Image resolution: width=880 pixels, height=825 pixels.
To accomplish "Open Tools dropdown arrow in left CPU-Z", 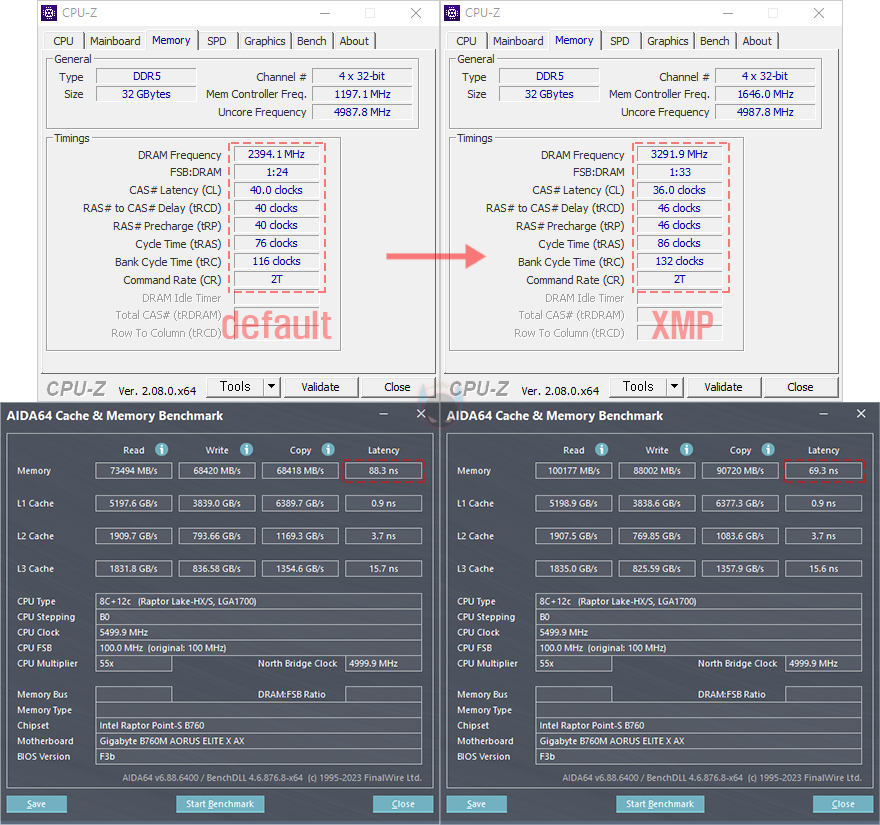I will pos(272,386).
